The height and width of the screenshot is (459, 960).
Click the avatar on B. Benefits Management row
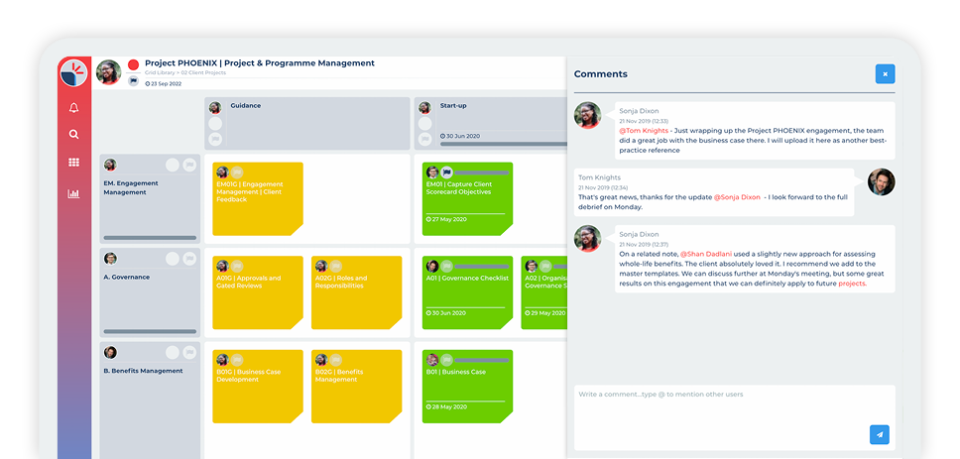coord(110,353)
